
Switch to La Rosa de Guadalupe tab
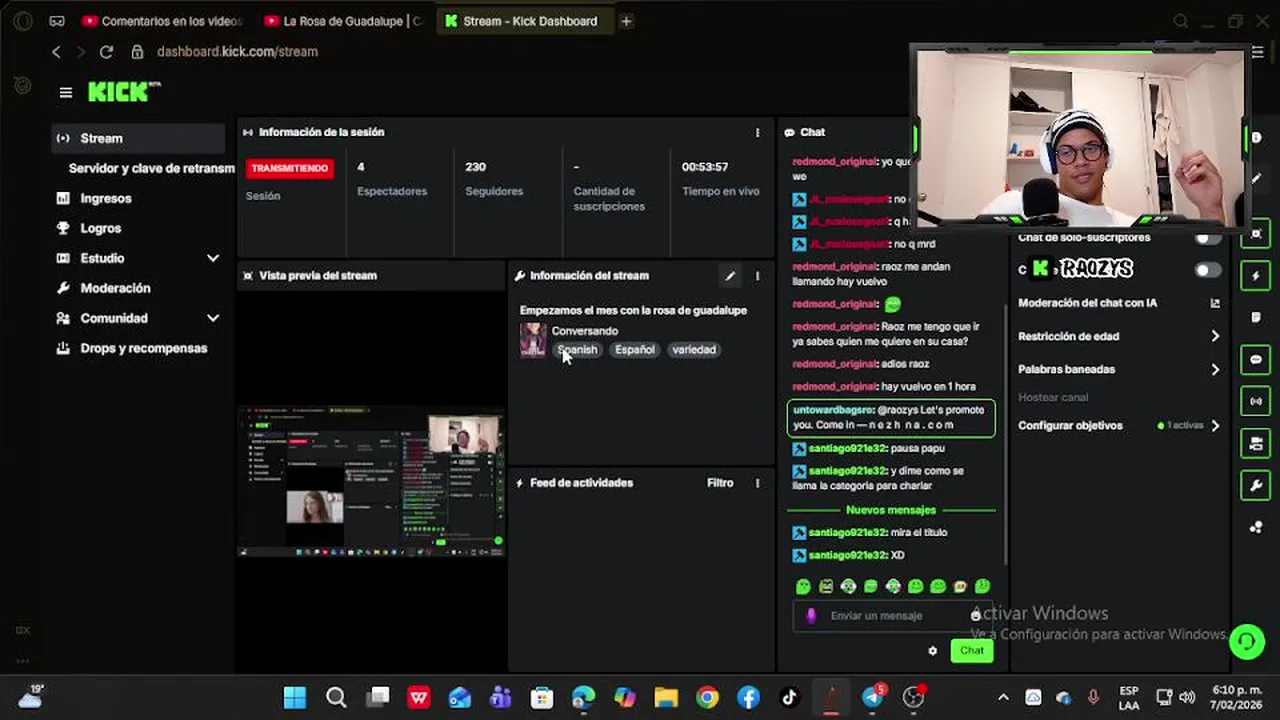point(345,21)
